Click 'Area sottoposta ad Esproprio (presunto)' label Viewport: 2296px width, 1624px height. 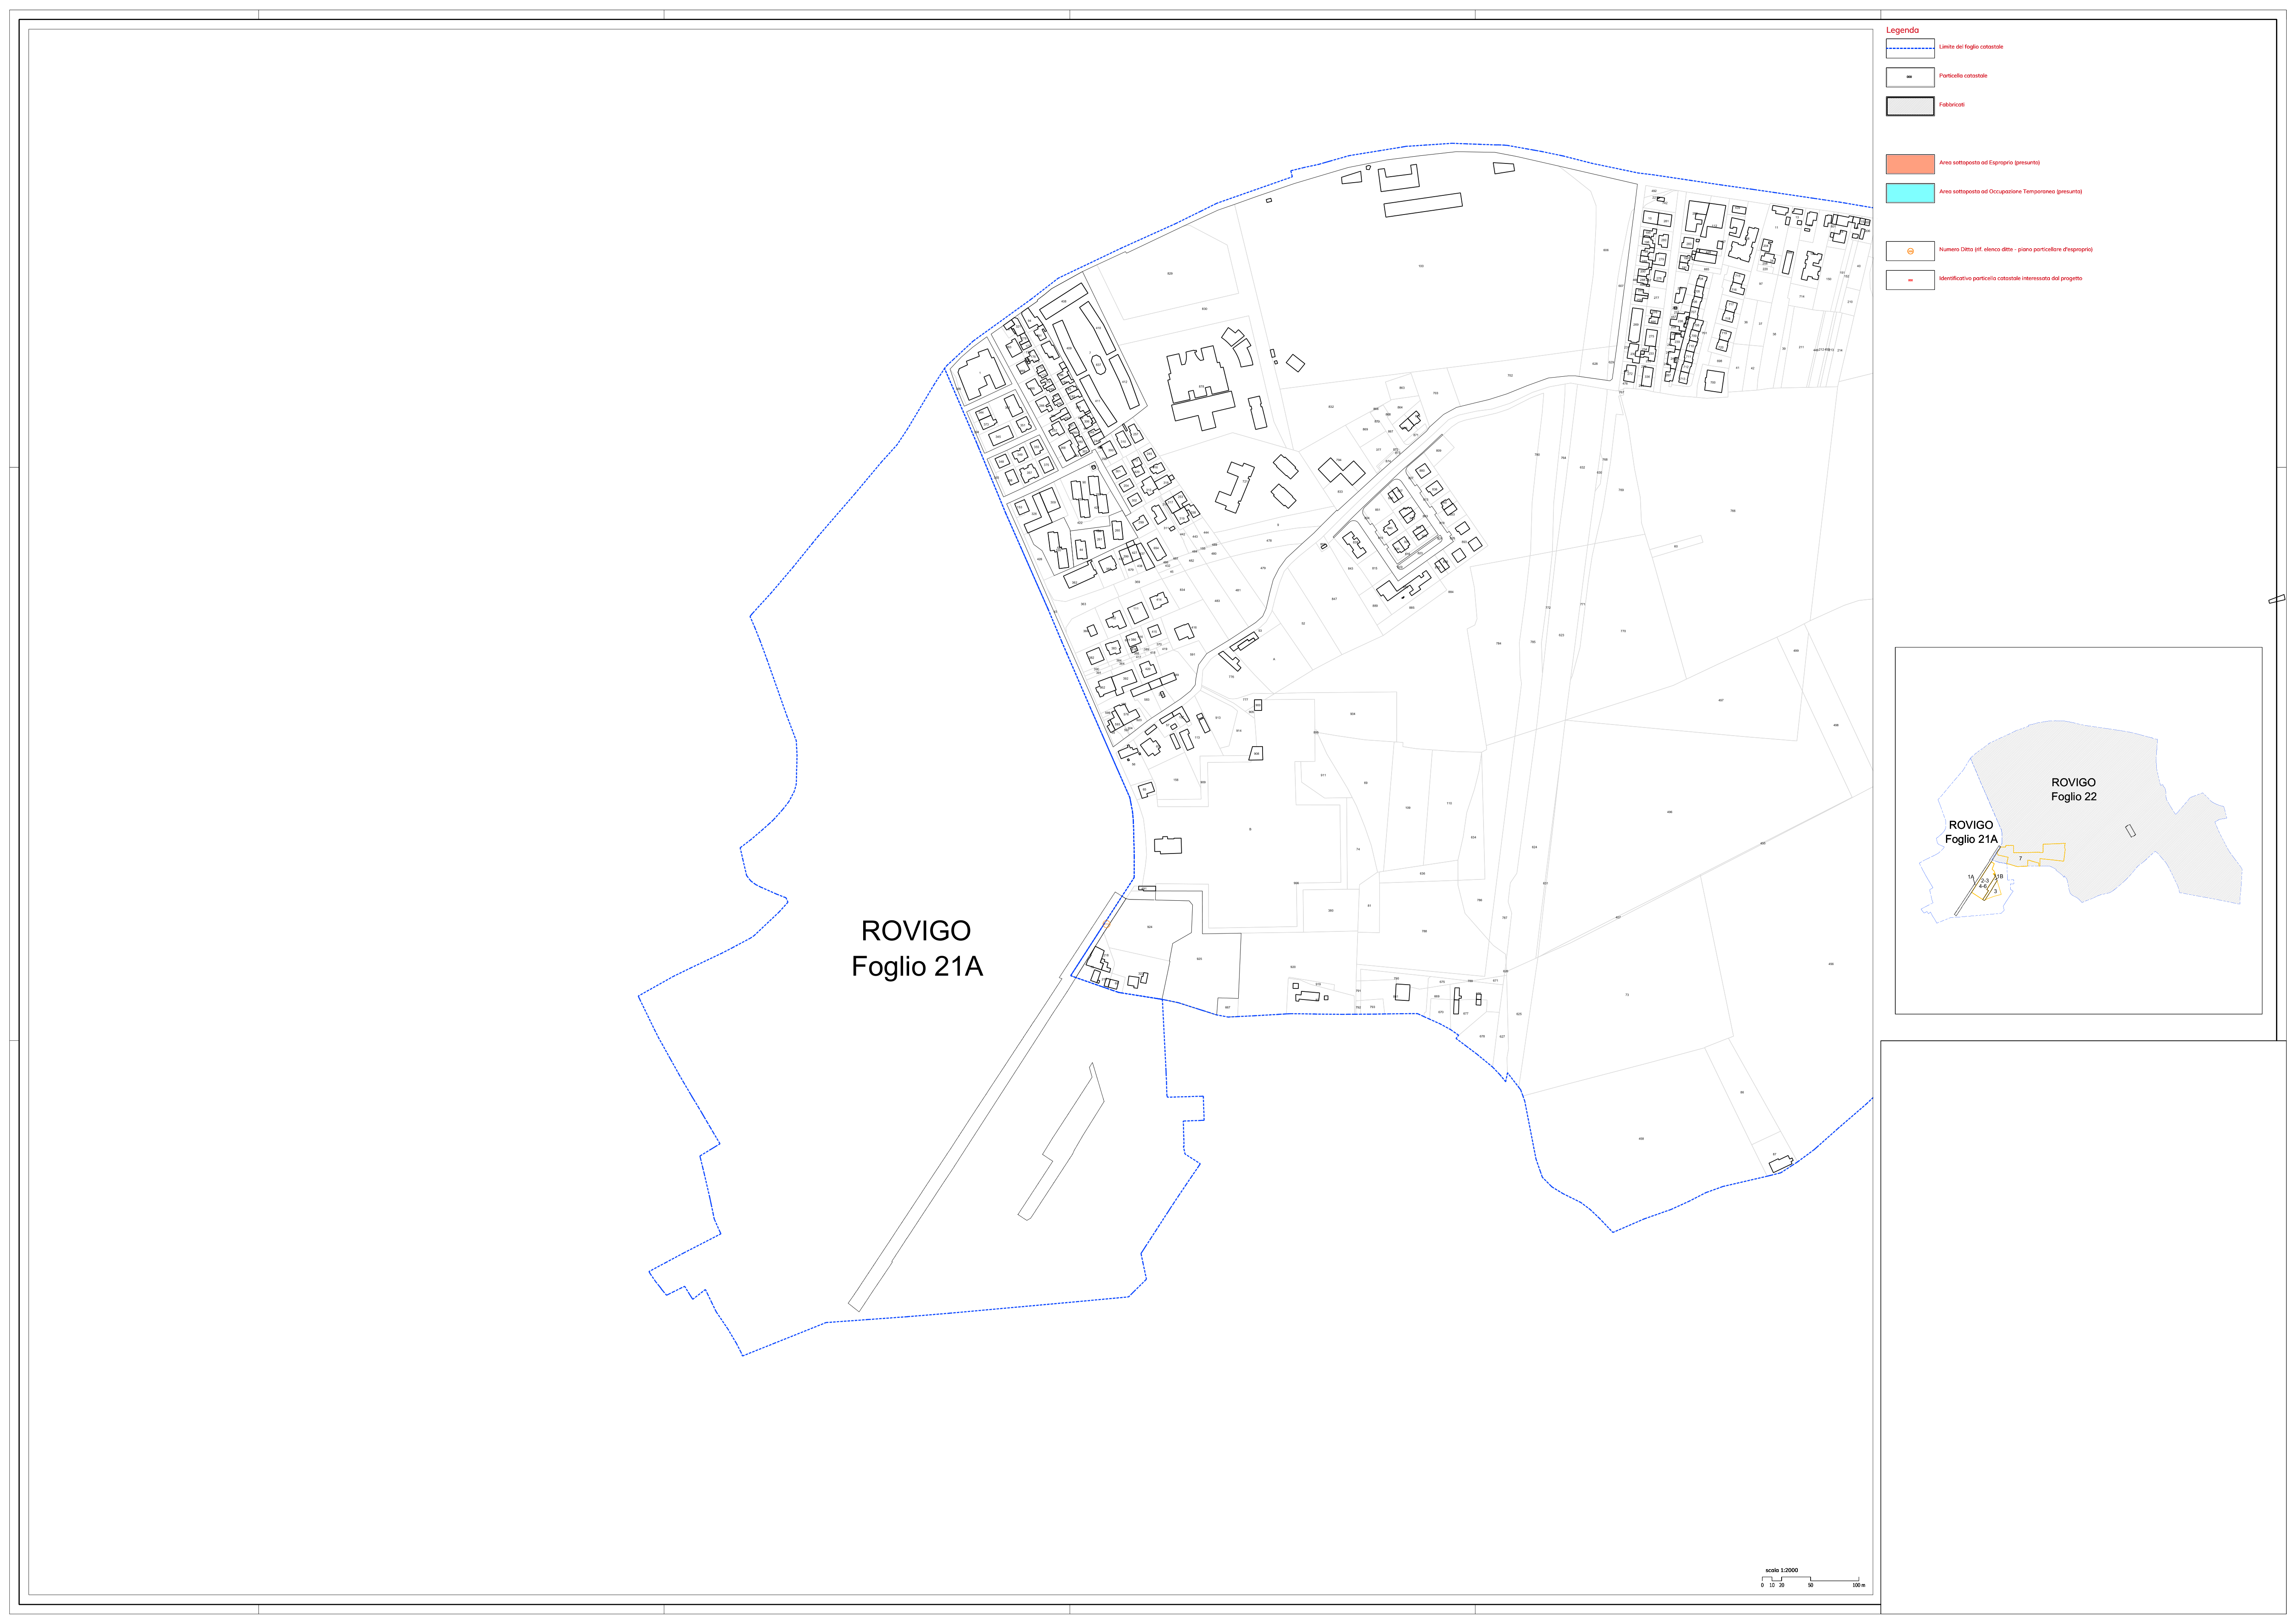pos(1989,163)
